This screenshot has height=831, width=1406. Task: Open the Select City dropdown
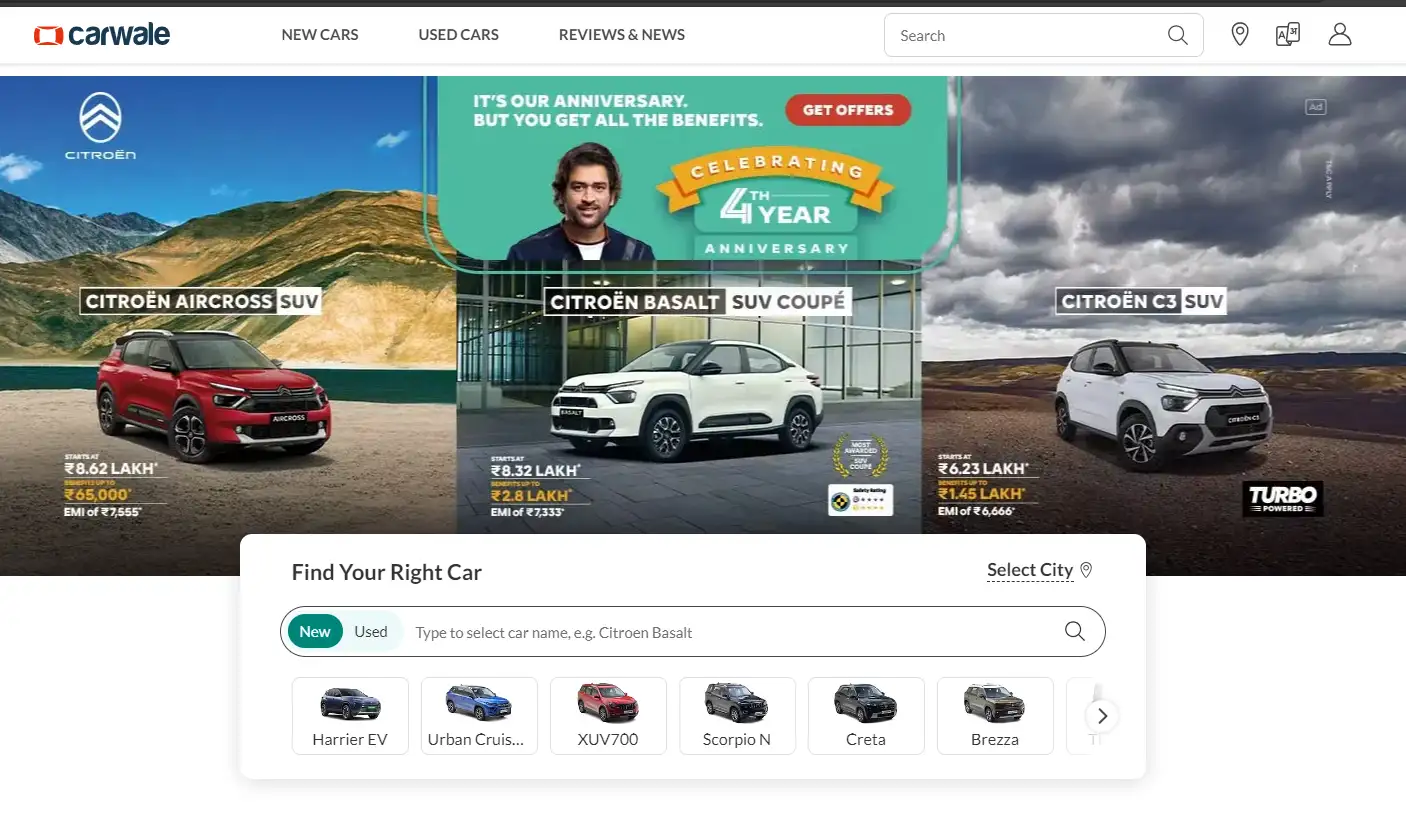(1030, 570)
